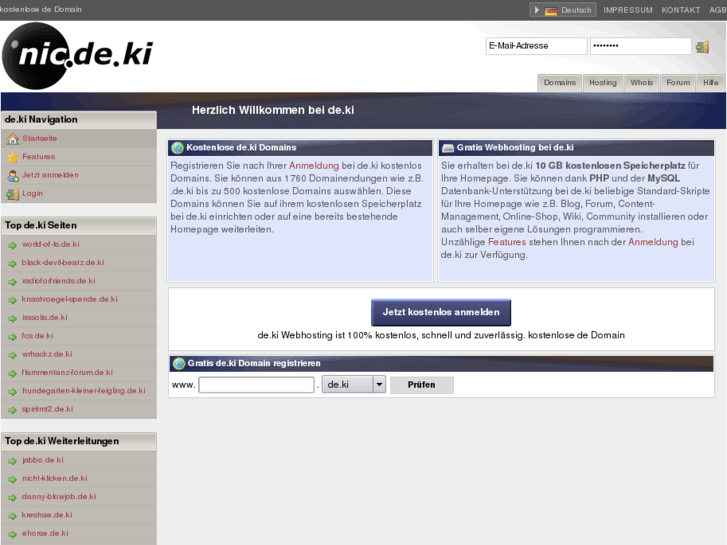Open the Domains tab
This screenshot has height=545, width=727.
coord(560,83)
